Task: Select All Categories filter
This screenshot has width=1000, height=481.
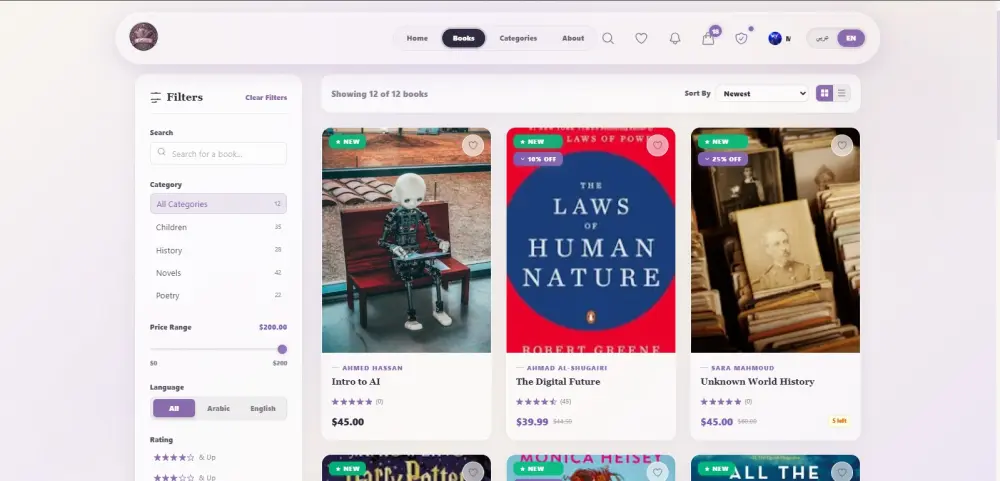Action: click(218, 204)
